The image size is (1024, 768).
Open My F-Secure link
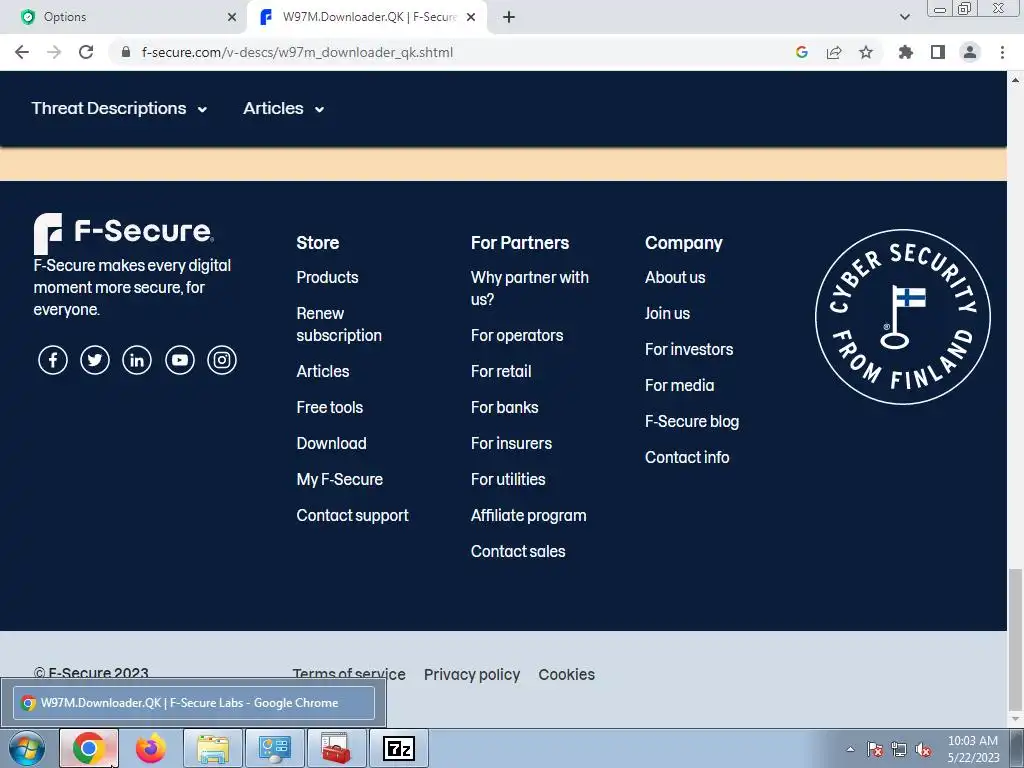340,479
